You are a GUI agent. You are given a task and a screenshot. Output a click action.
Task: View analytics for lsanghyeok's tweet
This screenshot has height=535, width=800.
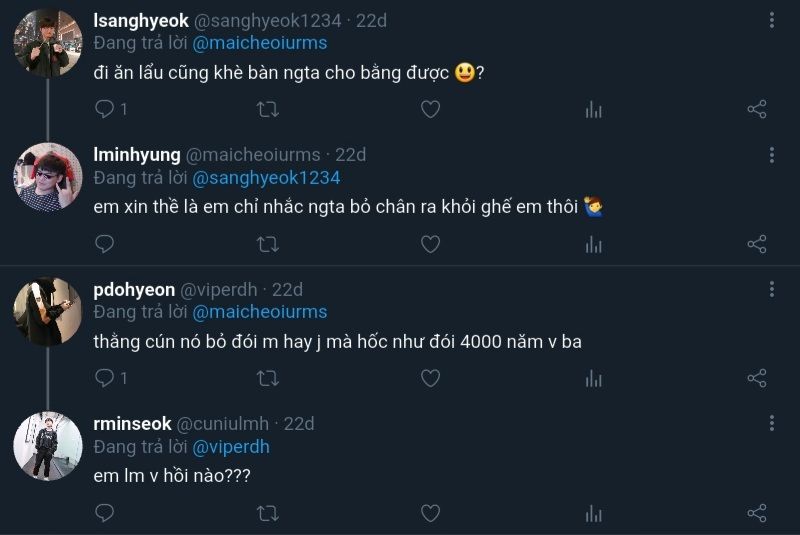tap(593, 109)
